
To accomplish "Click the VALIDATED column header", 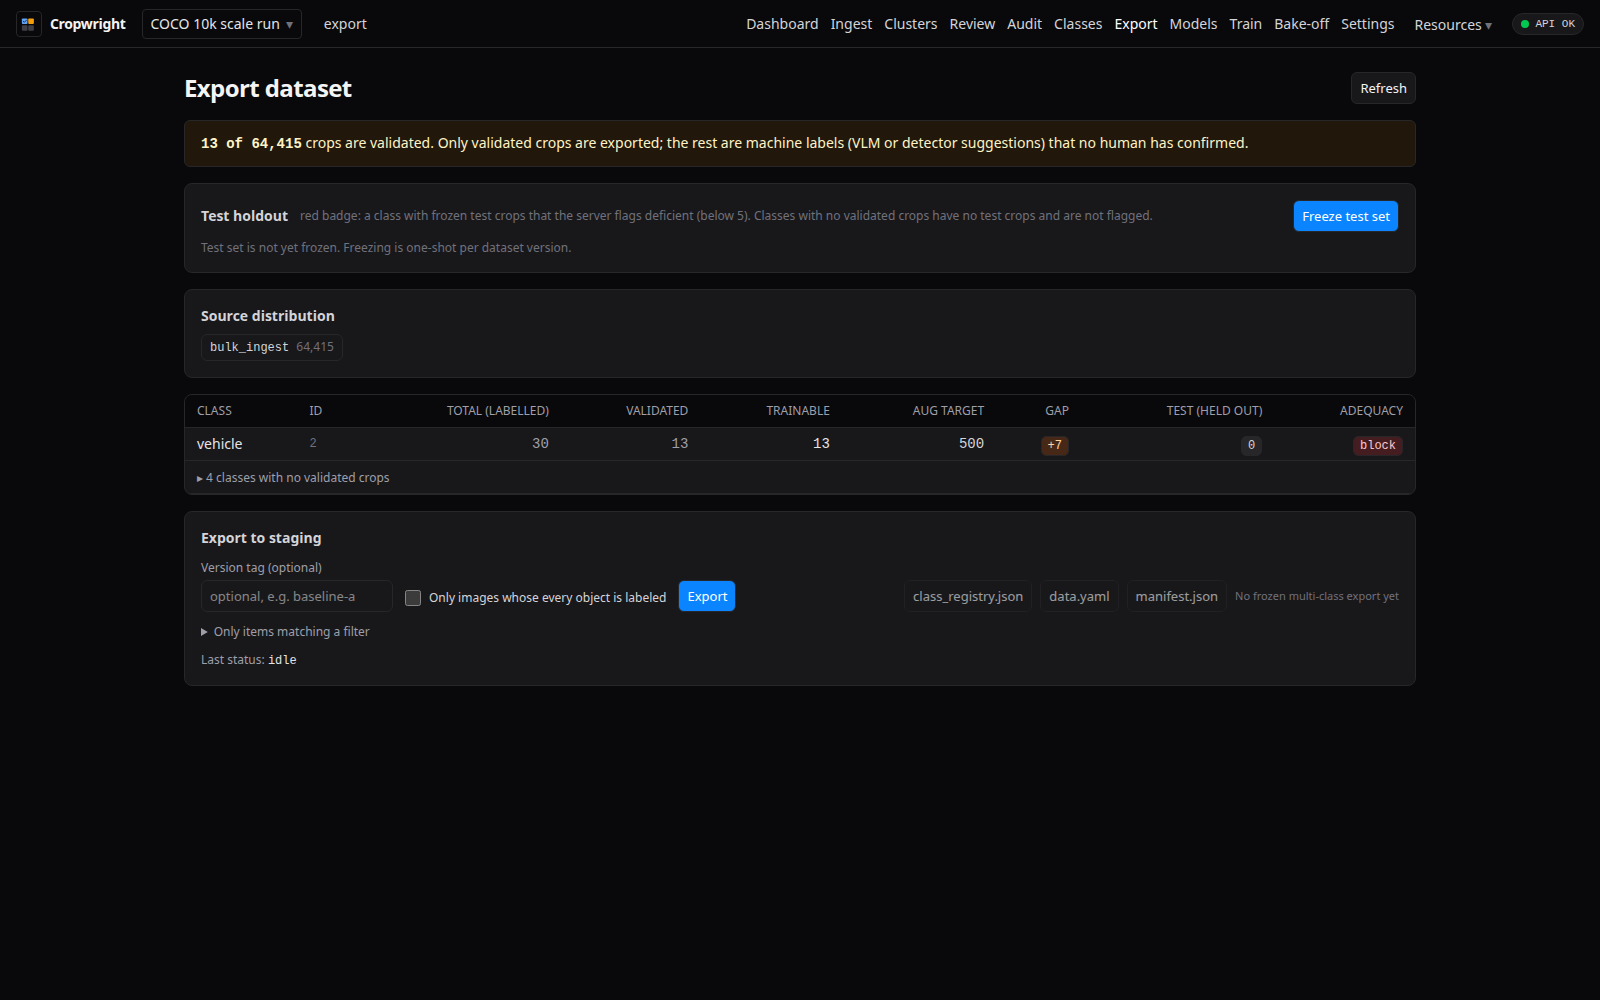I will tap(657, 411).
